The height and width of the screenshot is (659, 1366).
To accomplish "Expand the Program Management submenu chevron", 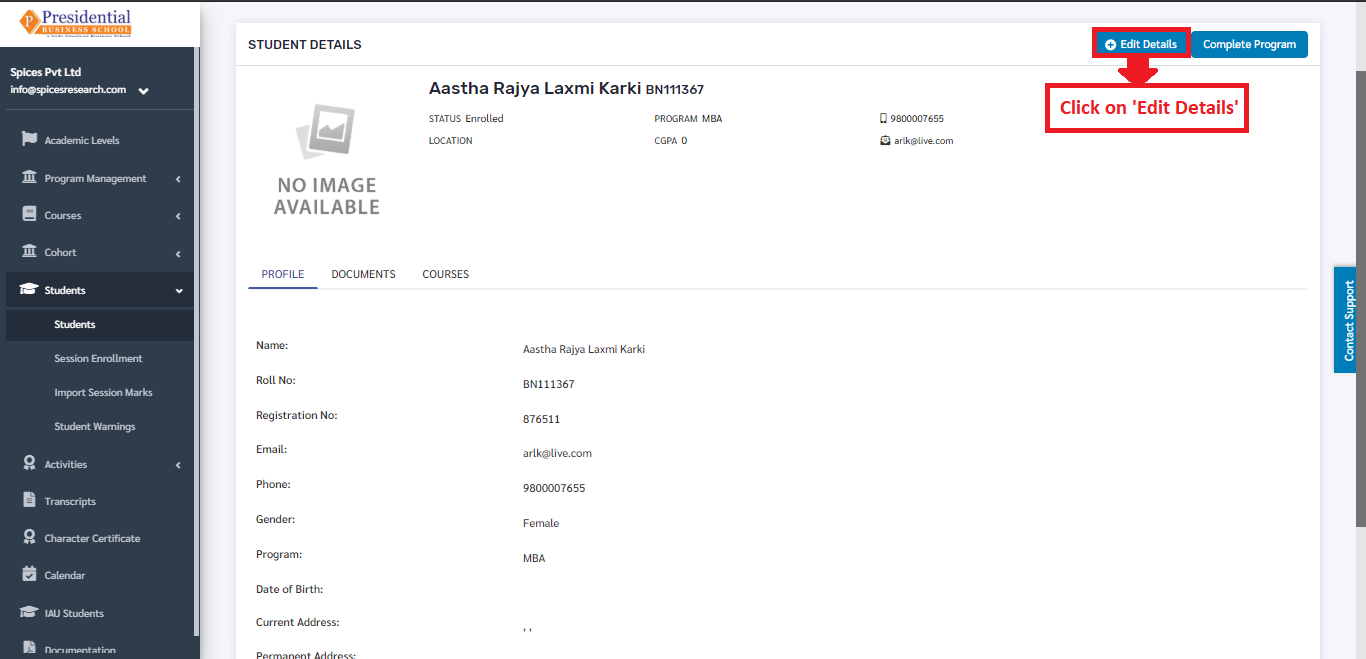I will click(x=178, y=179).
